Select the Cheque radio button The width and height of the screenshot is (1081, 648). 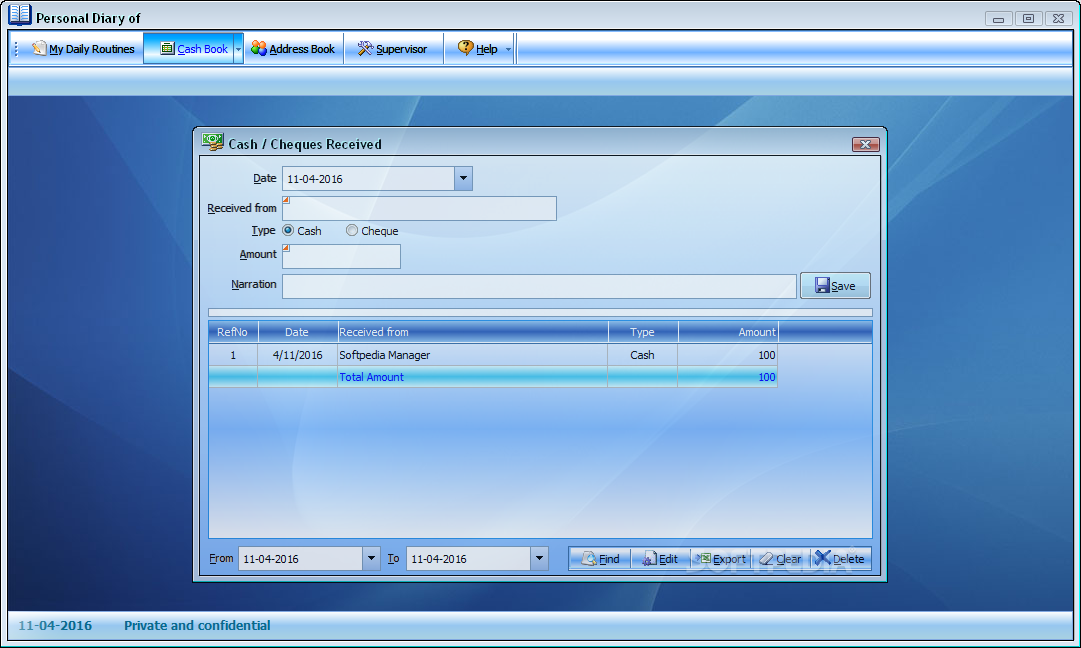tap(352, 230)
